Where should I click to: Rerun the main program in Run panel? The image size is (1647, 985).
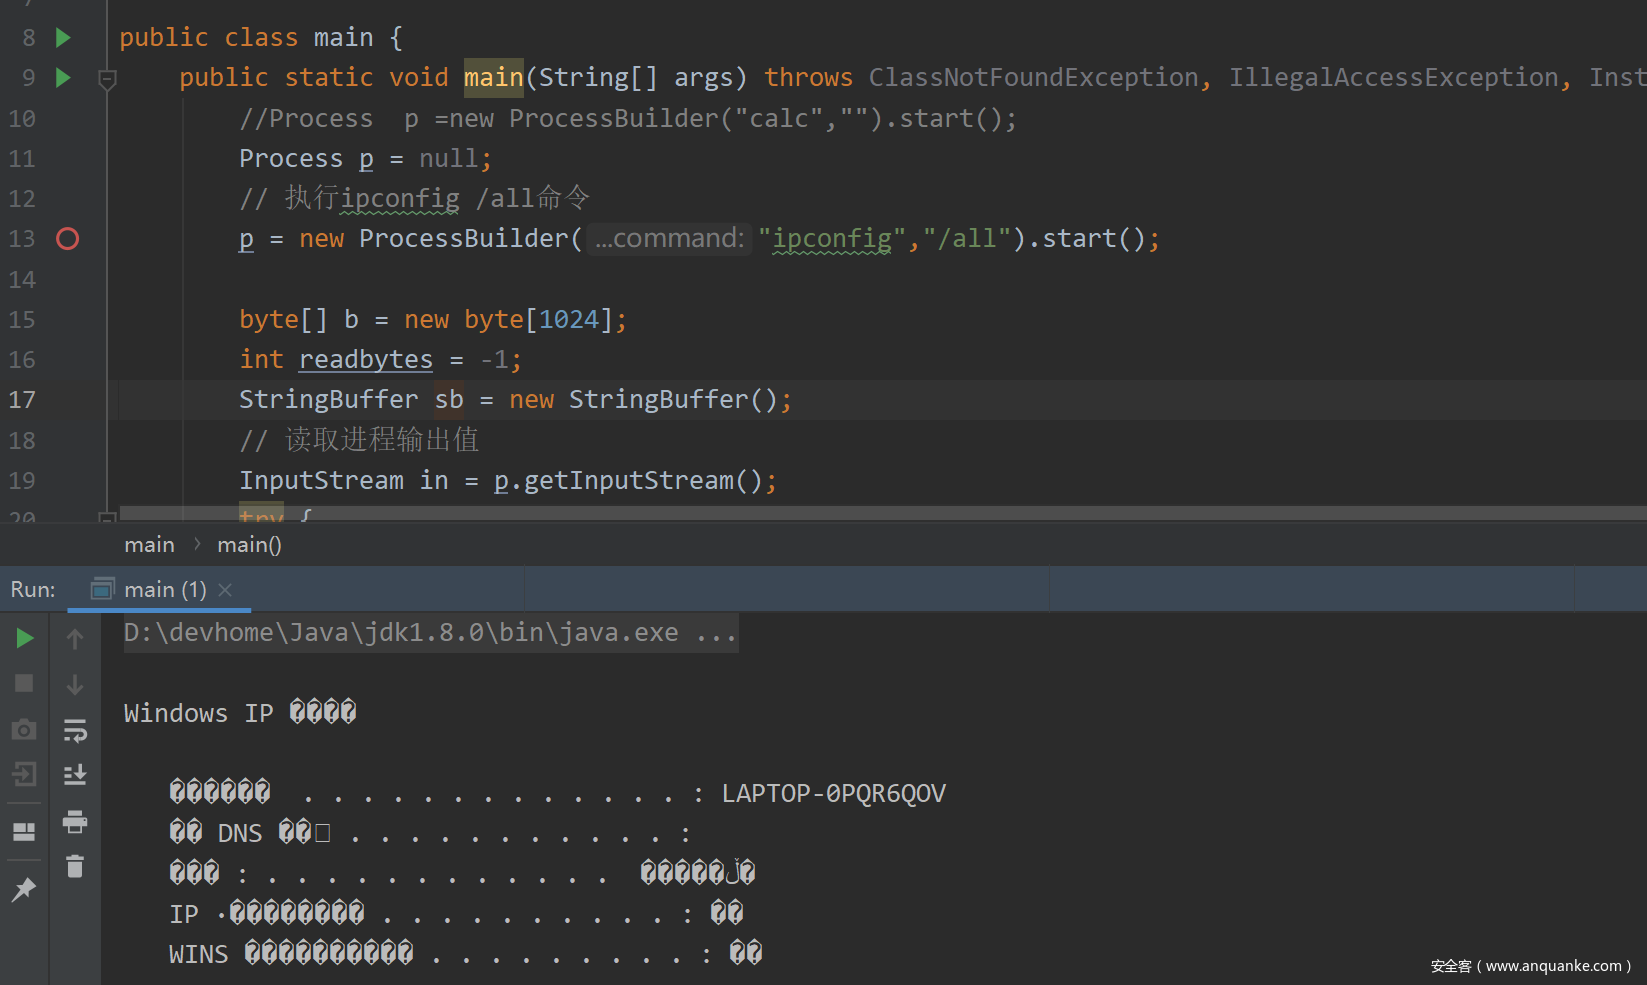[x=25, y=638]
